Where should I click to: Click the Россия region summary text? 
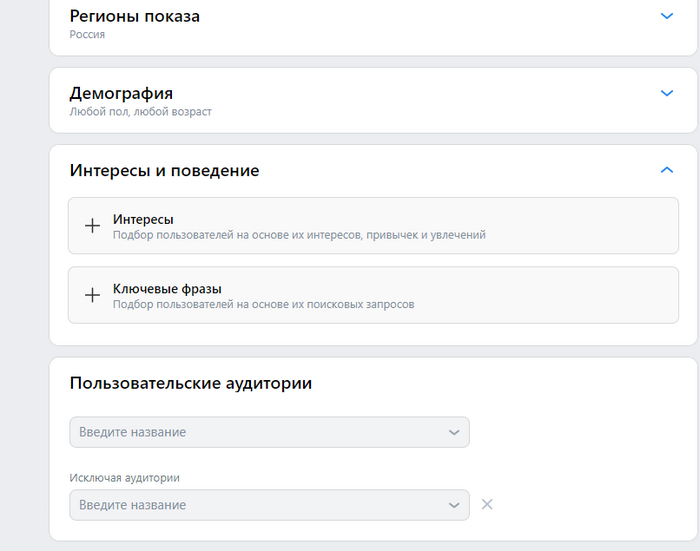87,34
